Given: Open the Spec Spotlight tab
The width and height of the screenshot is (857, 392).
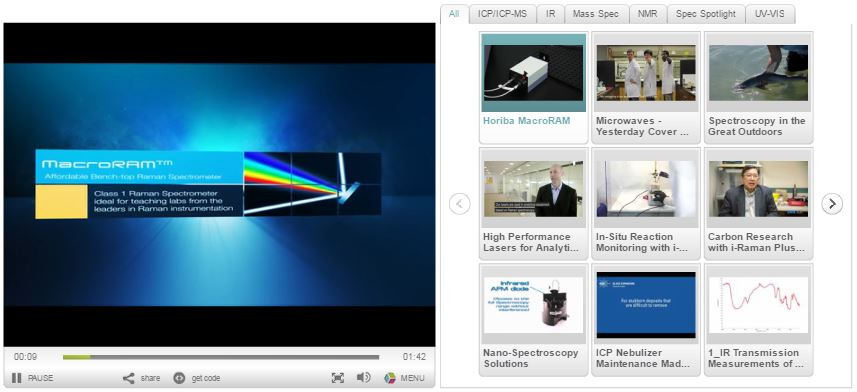Looking at the screenshot, I should [x=706, y=14].
